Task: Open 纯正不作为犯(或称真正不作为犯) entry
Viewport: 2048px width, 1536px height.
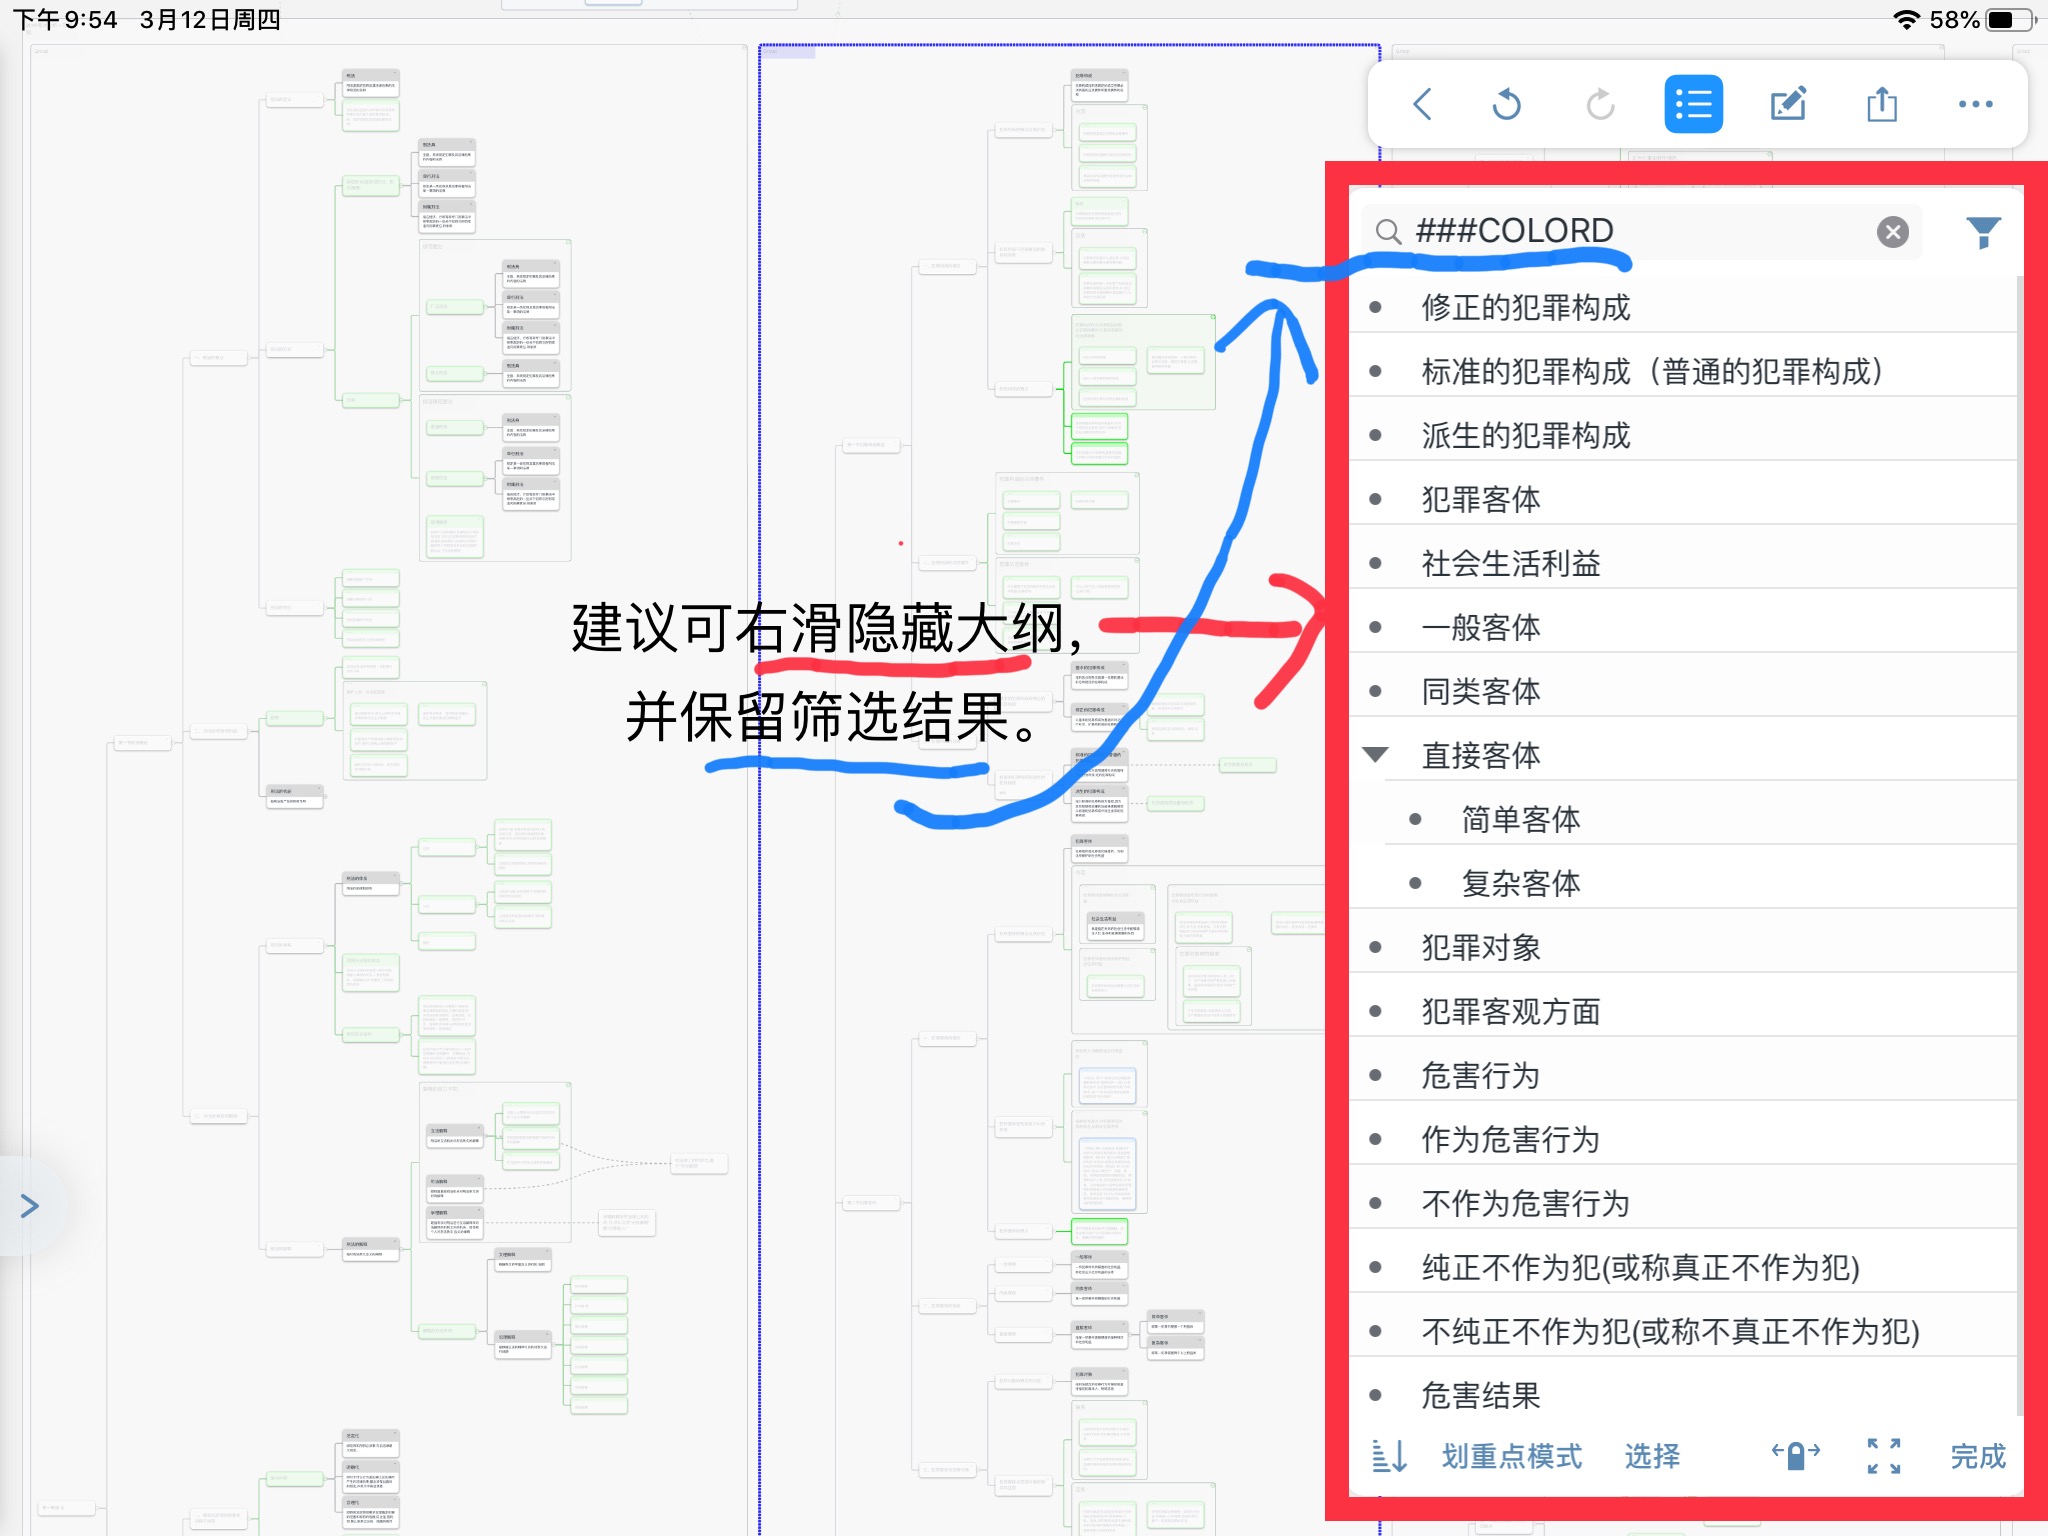Action: point(1683,1267)
